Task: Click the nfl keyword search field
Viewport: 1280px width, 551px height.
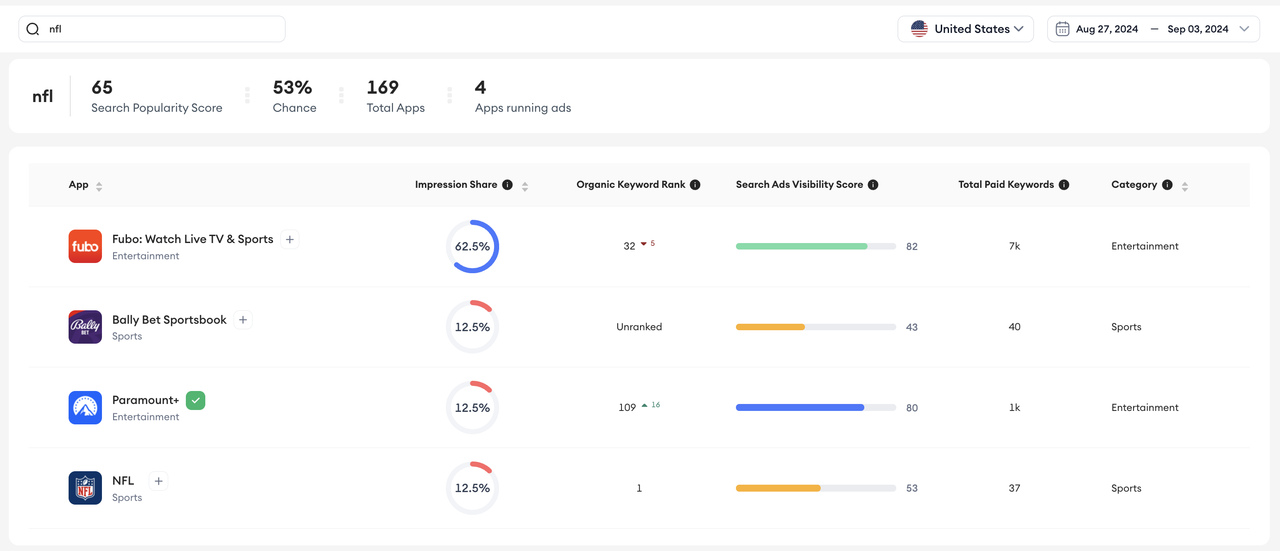Action: click(x=152, y=29)
